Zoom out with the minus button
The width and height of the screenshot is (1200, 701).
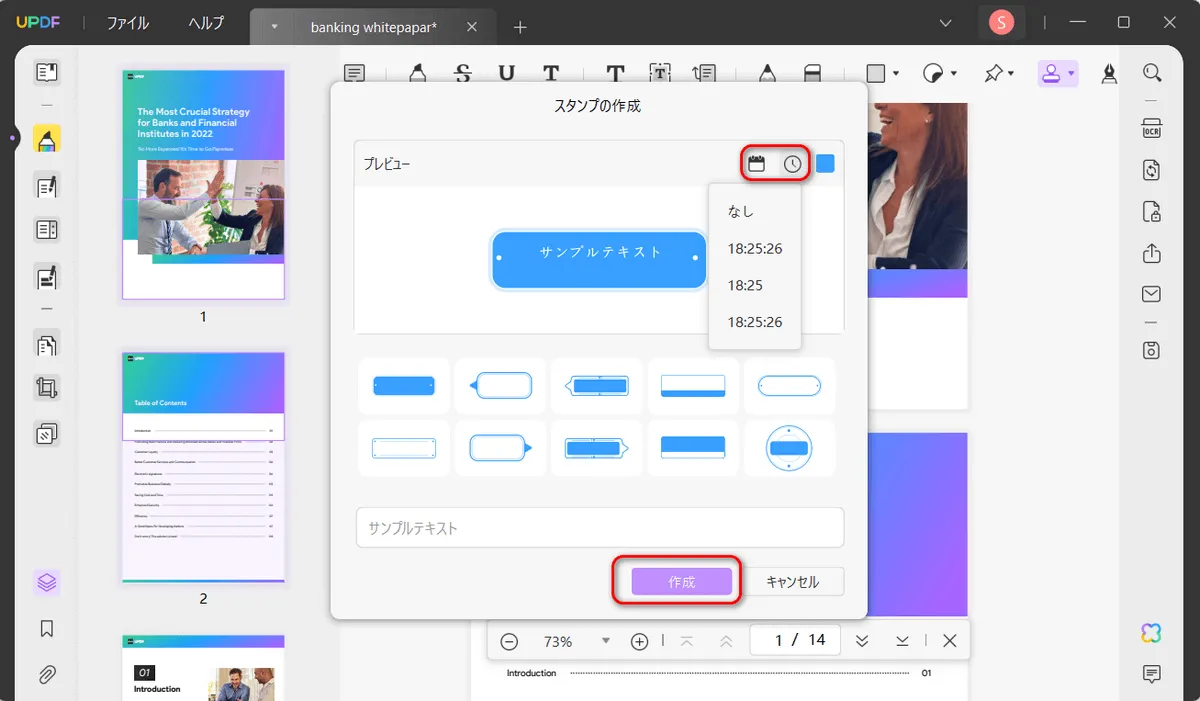click(509, 641)
